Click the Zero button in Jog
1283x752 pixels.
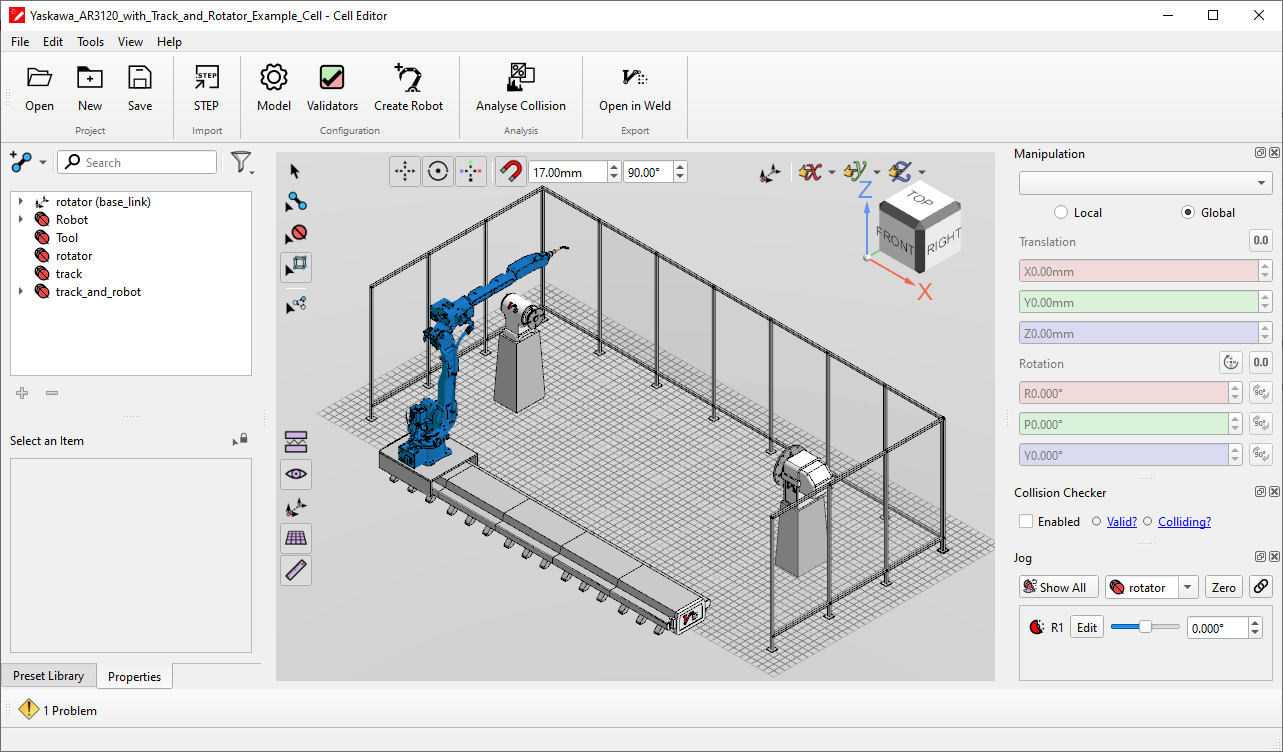1224,588
